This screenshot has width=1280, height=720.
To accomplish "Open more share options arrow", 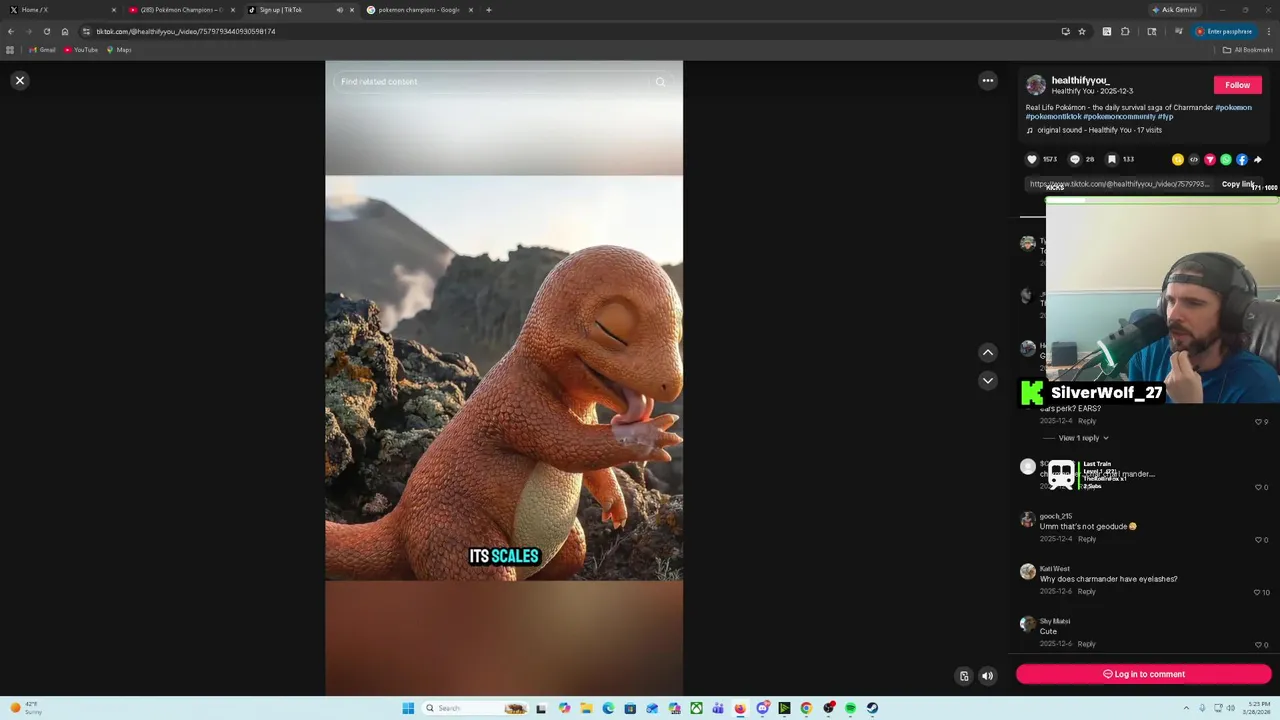I will pyautogui.click(x=1258, y=159).
